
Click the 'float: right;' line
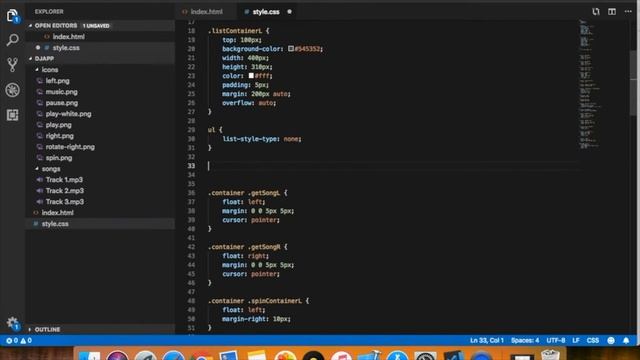[x=245, y=256]
